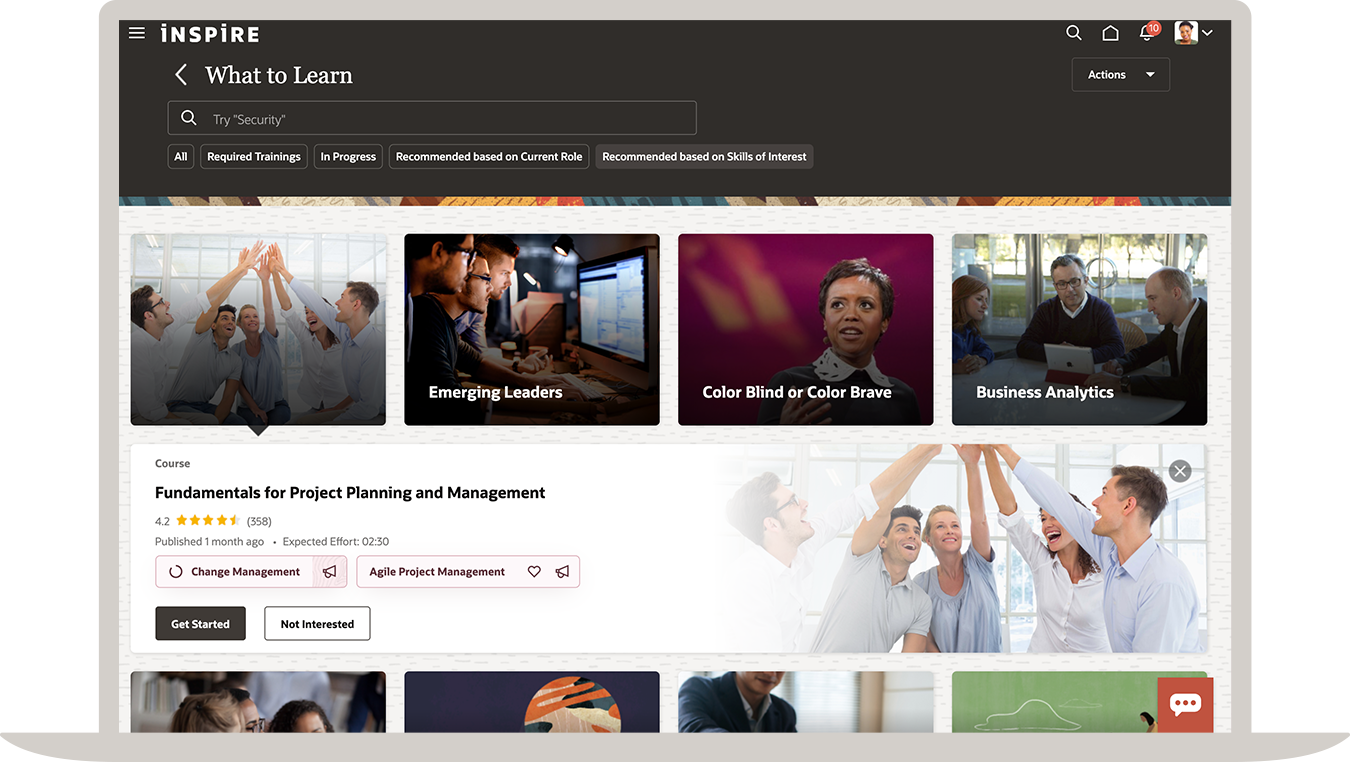Click the Try "Security" search field
1350x762 pixels.
[x=432, y=118]
